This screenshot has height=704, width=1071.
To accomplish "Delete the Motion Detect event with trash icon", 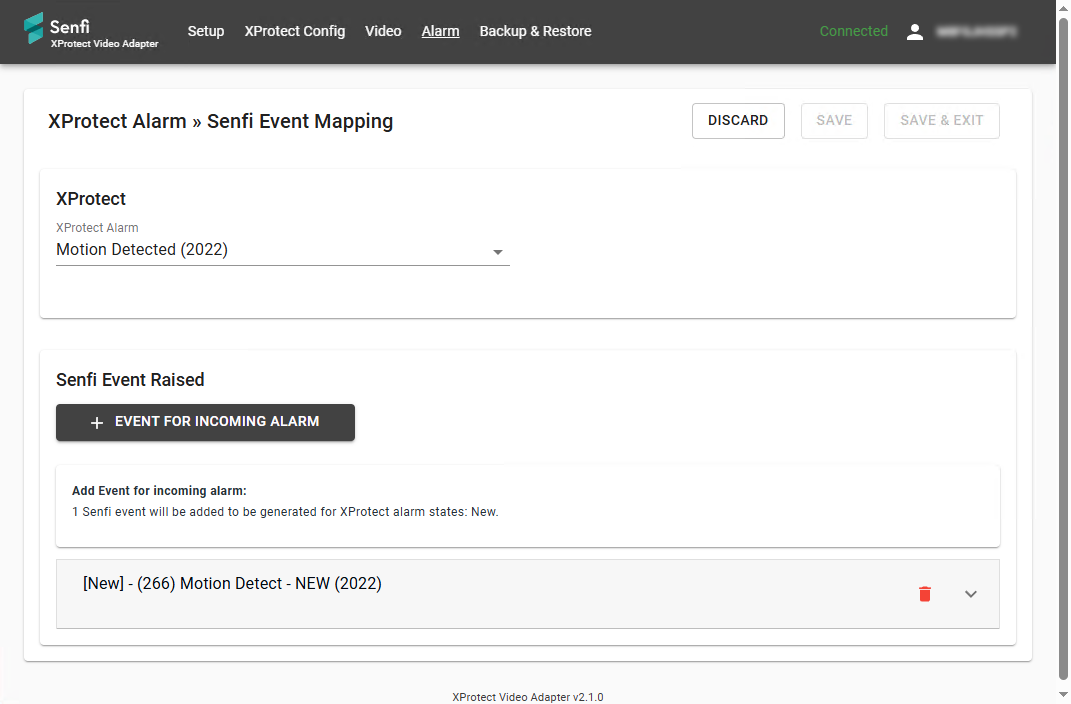I will [x=924, y=594].
